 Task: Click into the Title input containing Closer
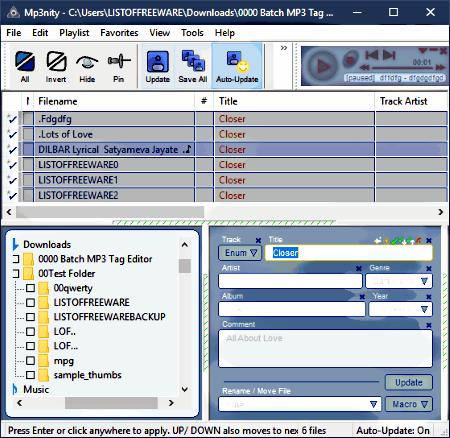pos(349,253)
